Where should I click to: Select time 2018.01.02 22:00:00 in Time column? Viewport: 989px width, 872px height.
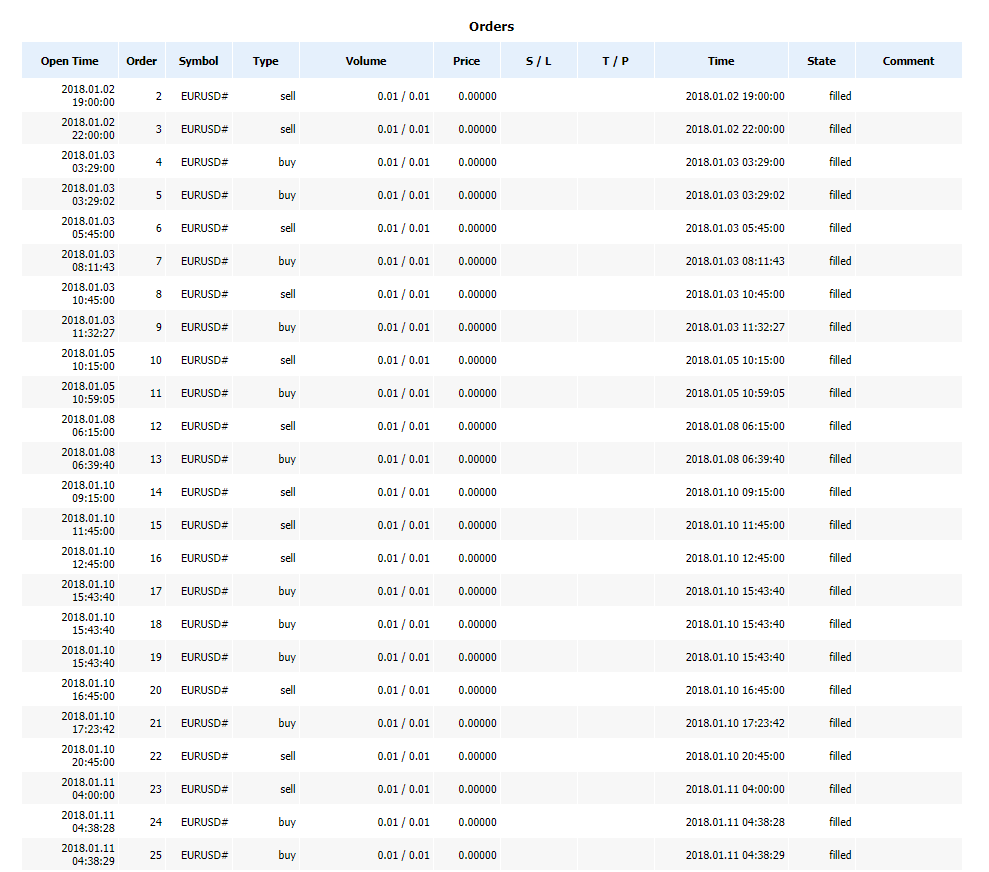coord(735,129)
